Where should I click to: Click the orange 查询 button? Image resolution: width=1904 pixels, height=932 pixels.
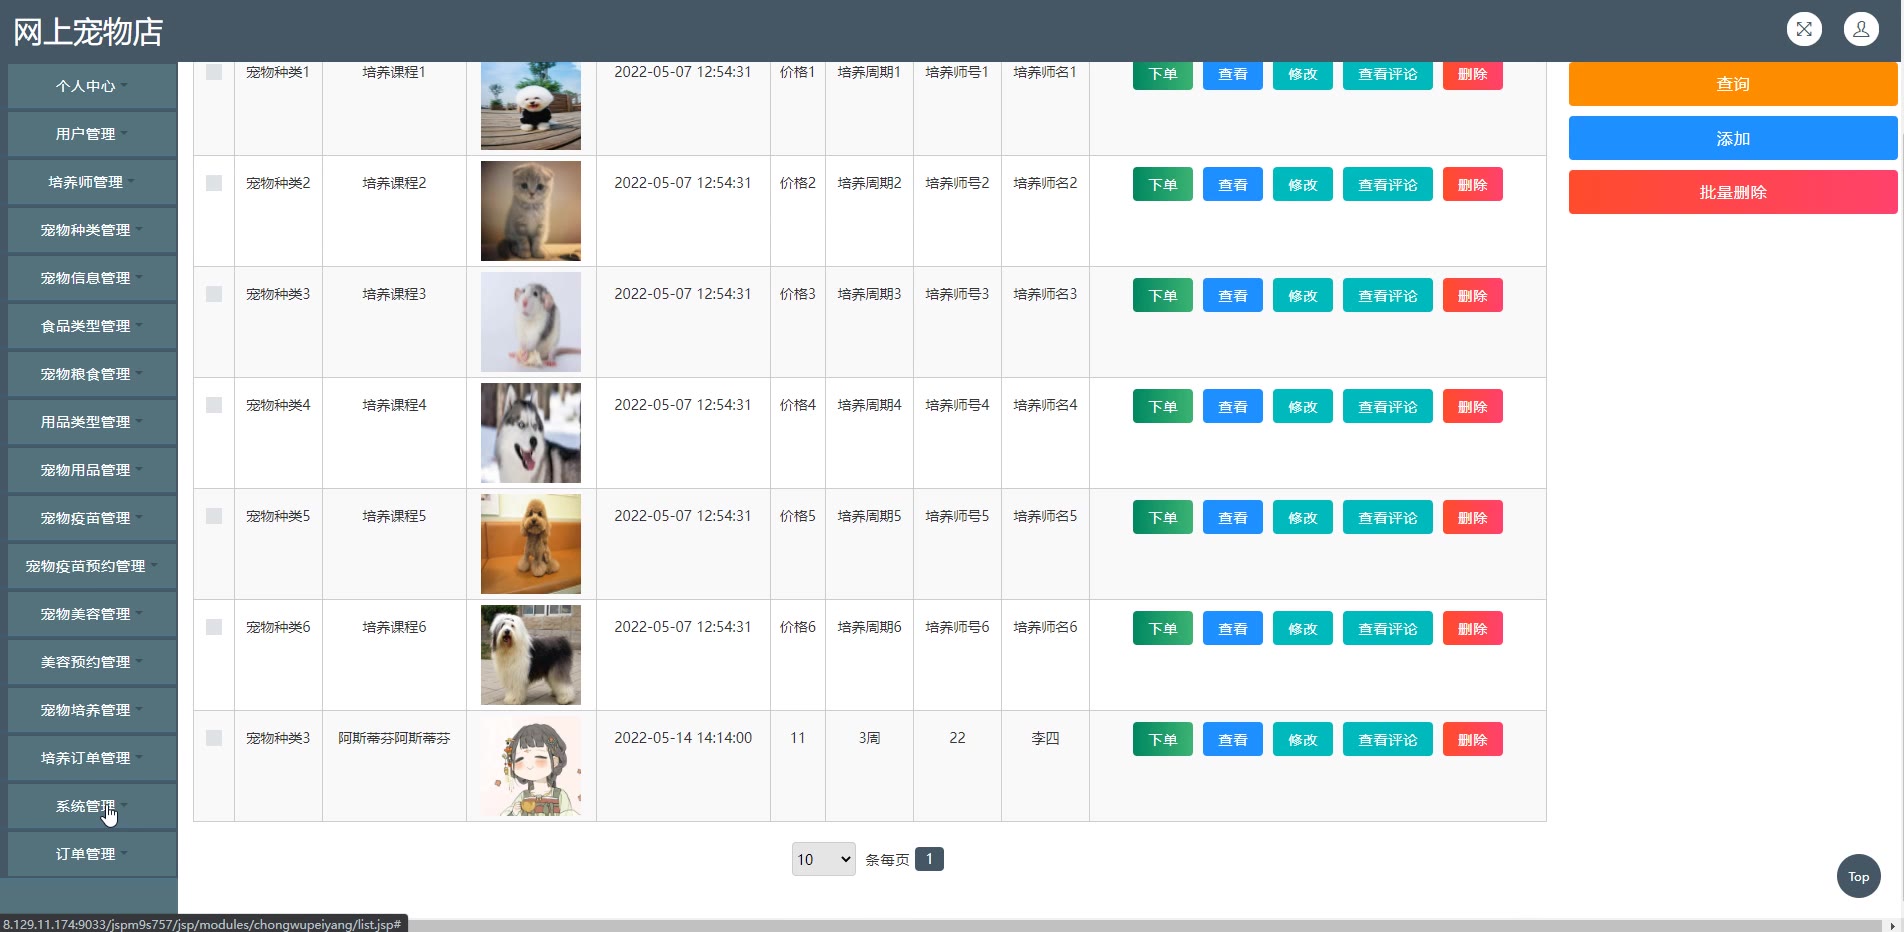pyautogui.click(x=1733, y=84)
